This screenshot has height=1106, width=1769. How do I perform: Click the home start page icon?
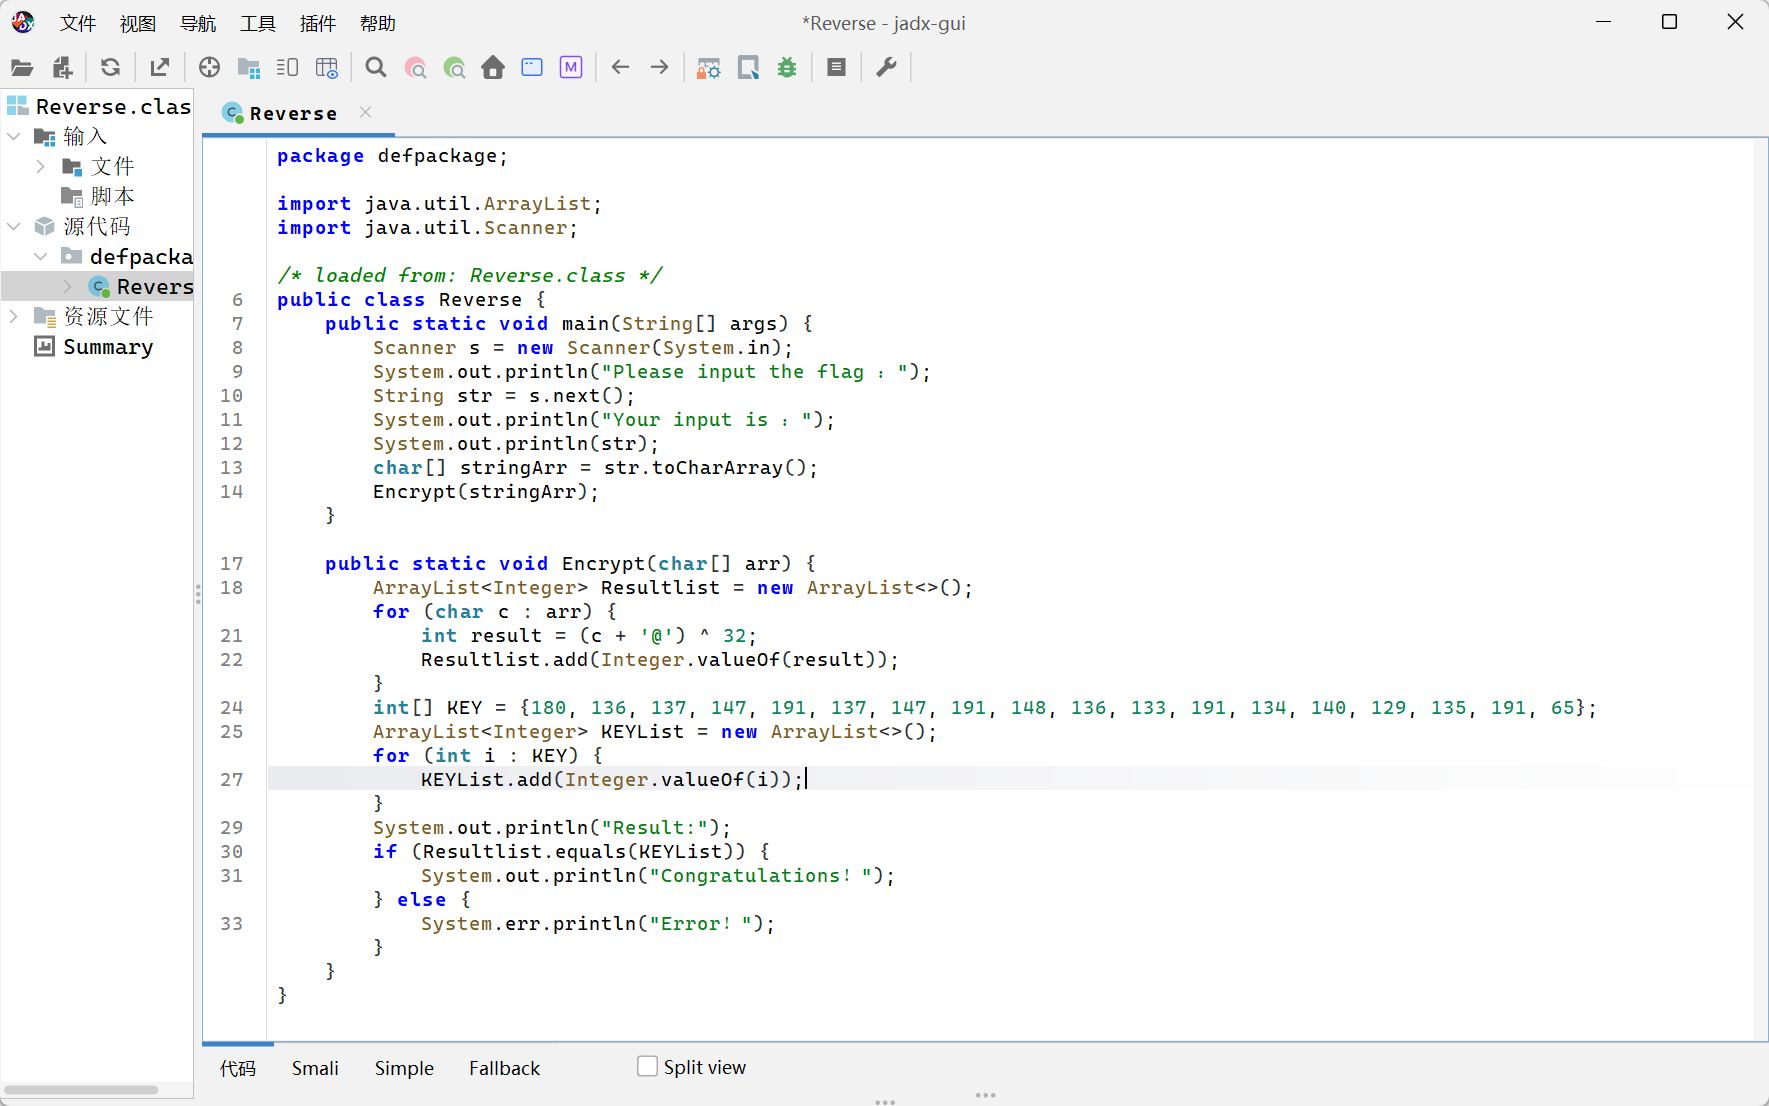tap(493, 68)
